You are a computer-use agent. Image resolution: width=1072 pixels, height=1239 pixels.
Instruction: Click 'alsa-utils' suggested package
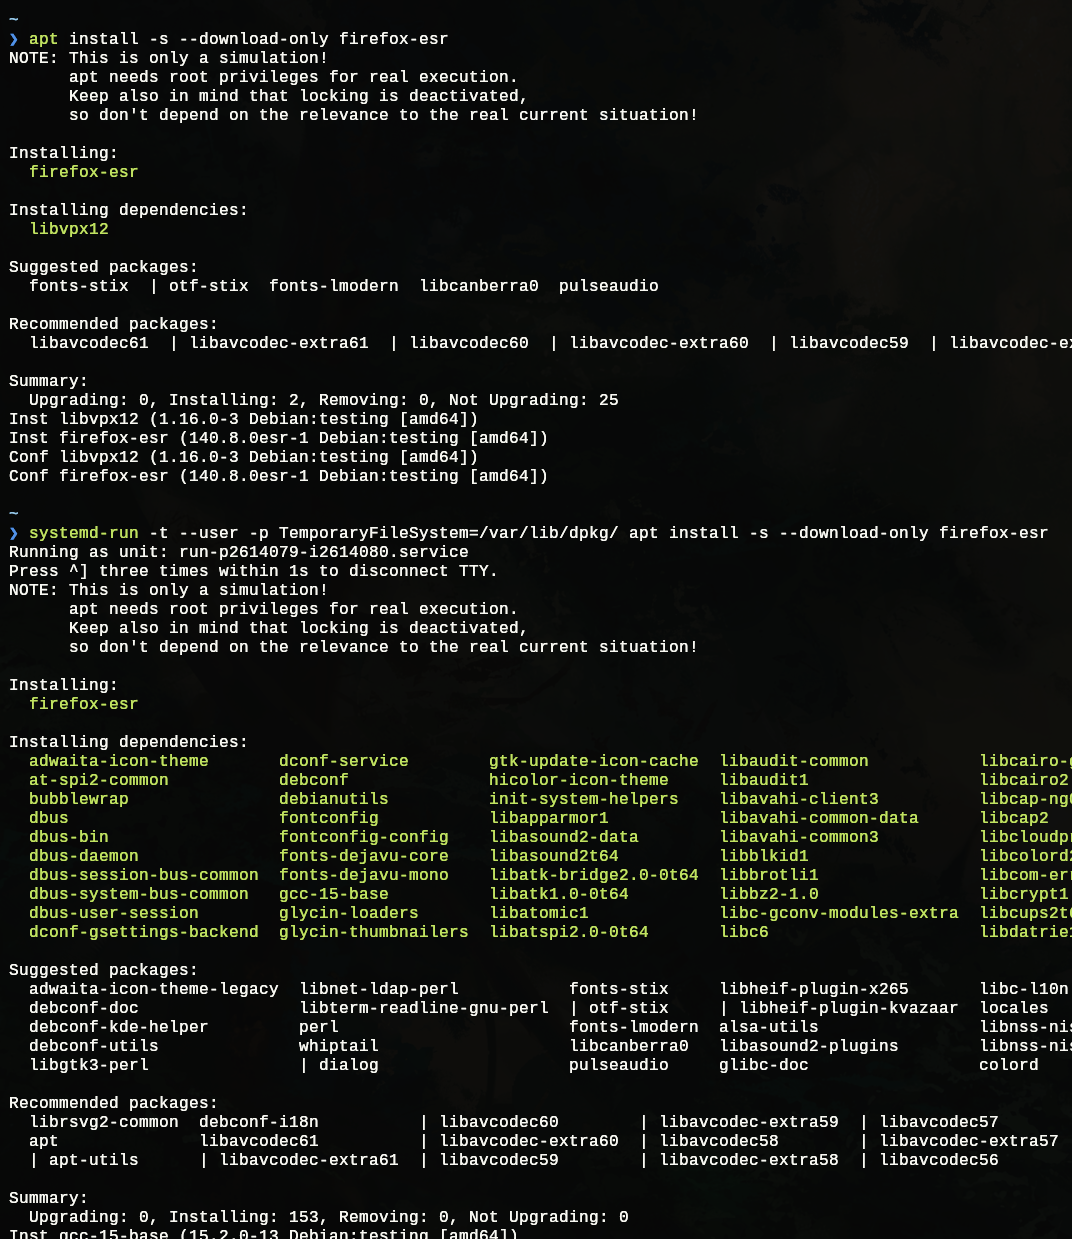coord(769,1027)
